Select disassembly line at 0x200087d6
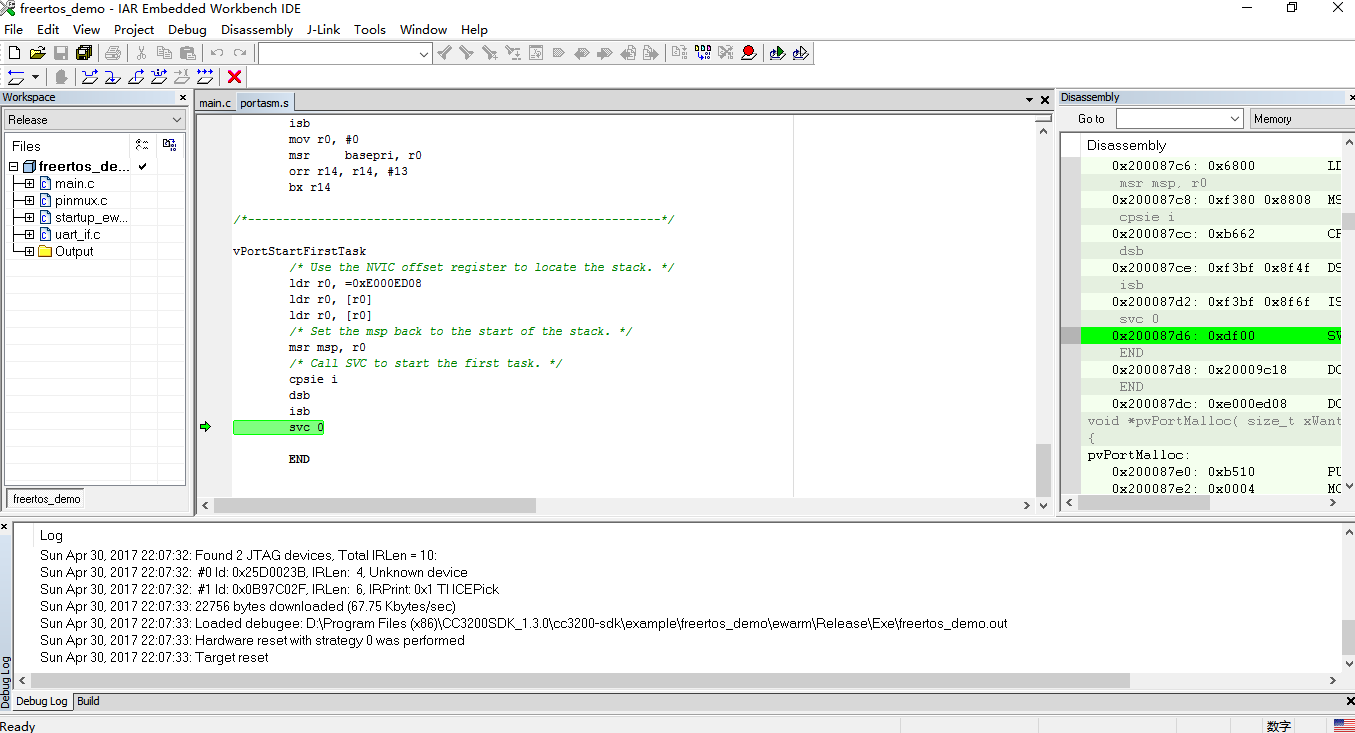The image size is (1355, 733). [1211, 336]
